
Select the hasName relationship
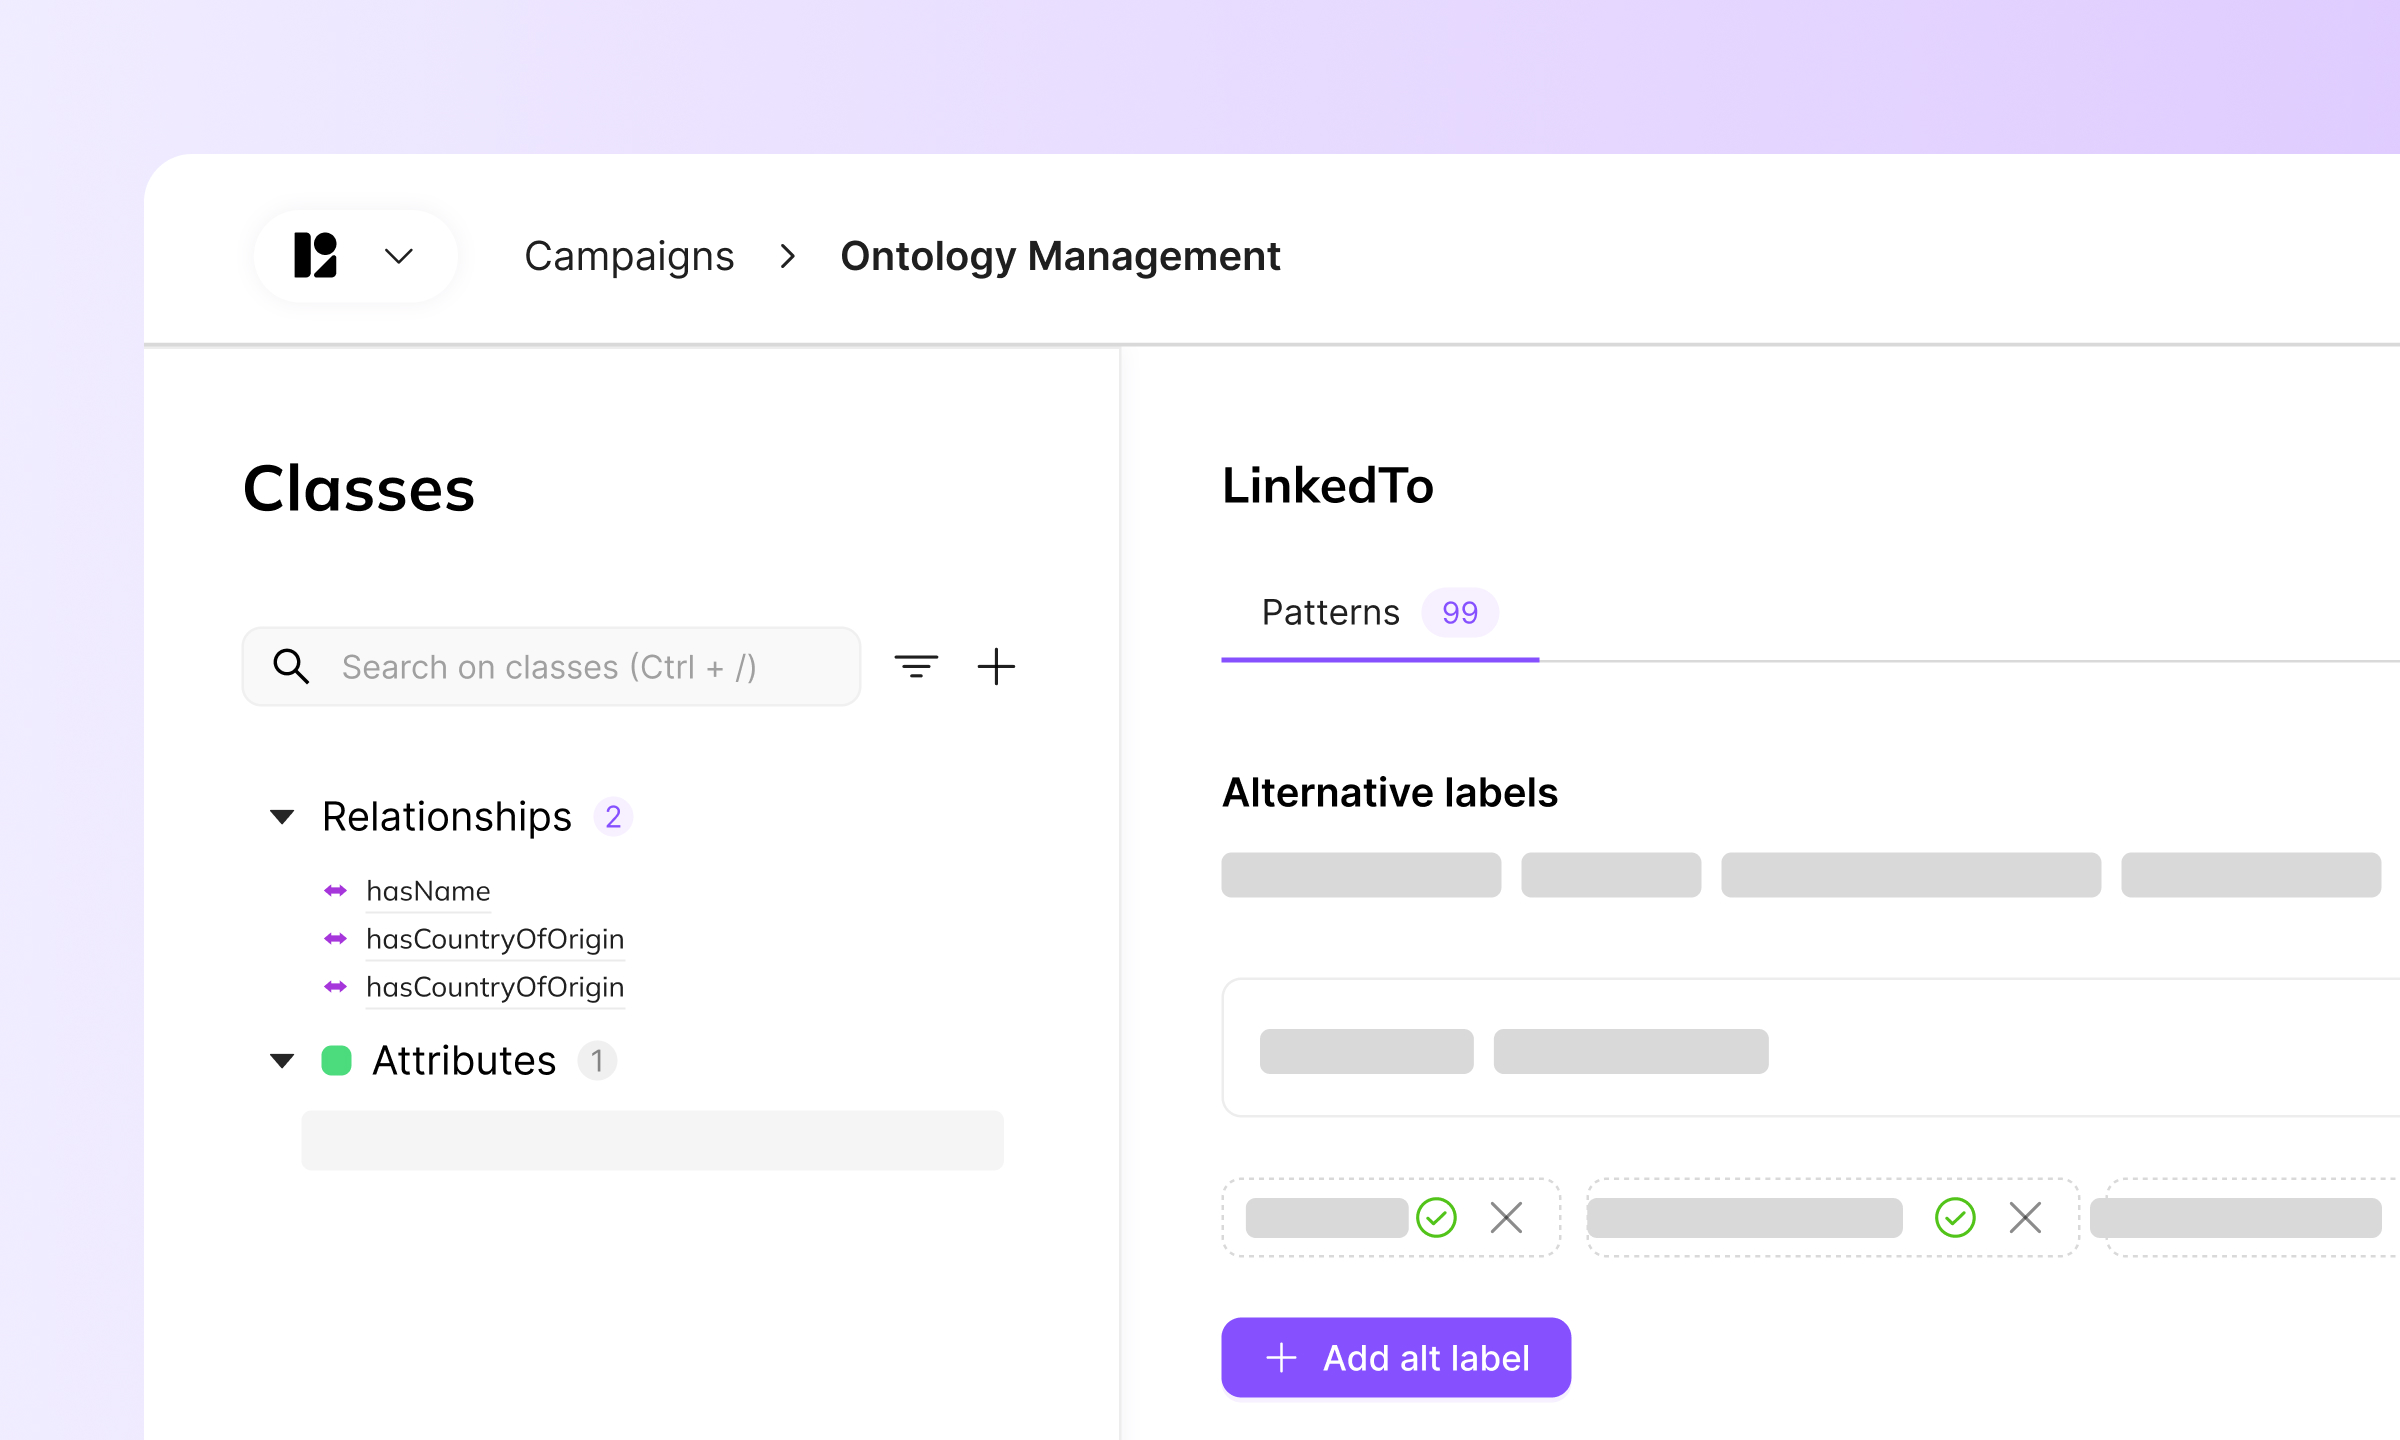(428, 890)
